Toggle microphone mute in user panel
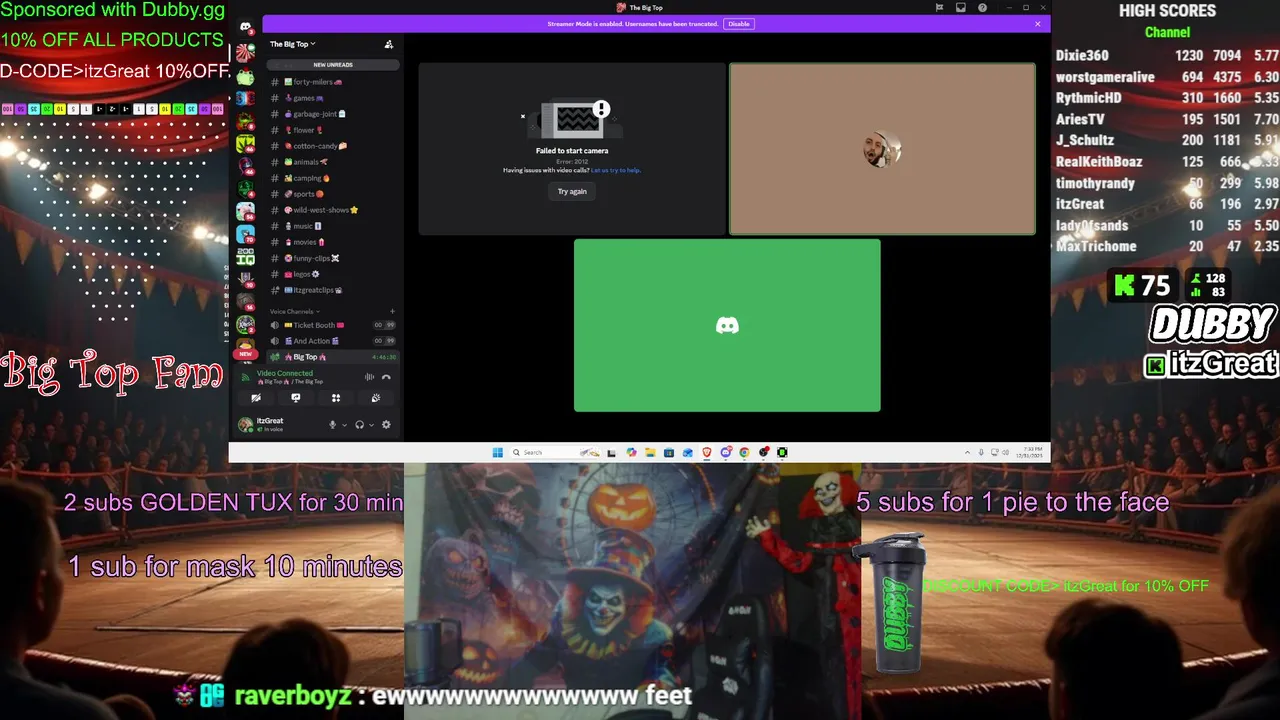This screenshot has height=720, width=1280. pos(333,425)
